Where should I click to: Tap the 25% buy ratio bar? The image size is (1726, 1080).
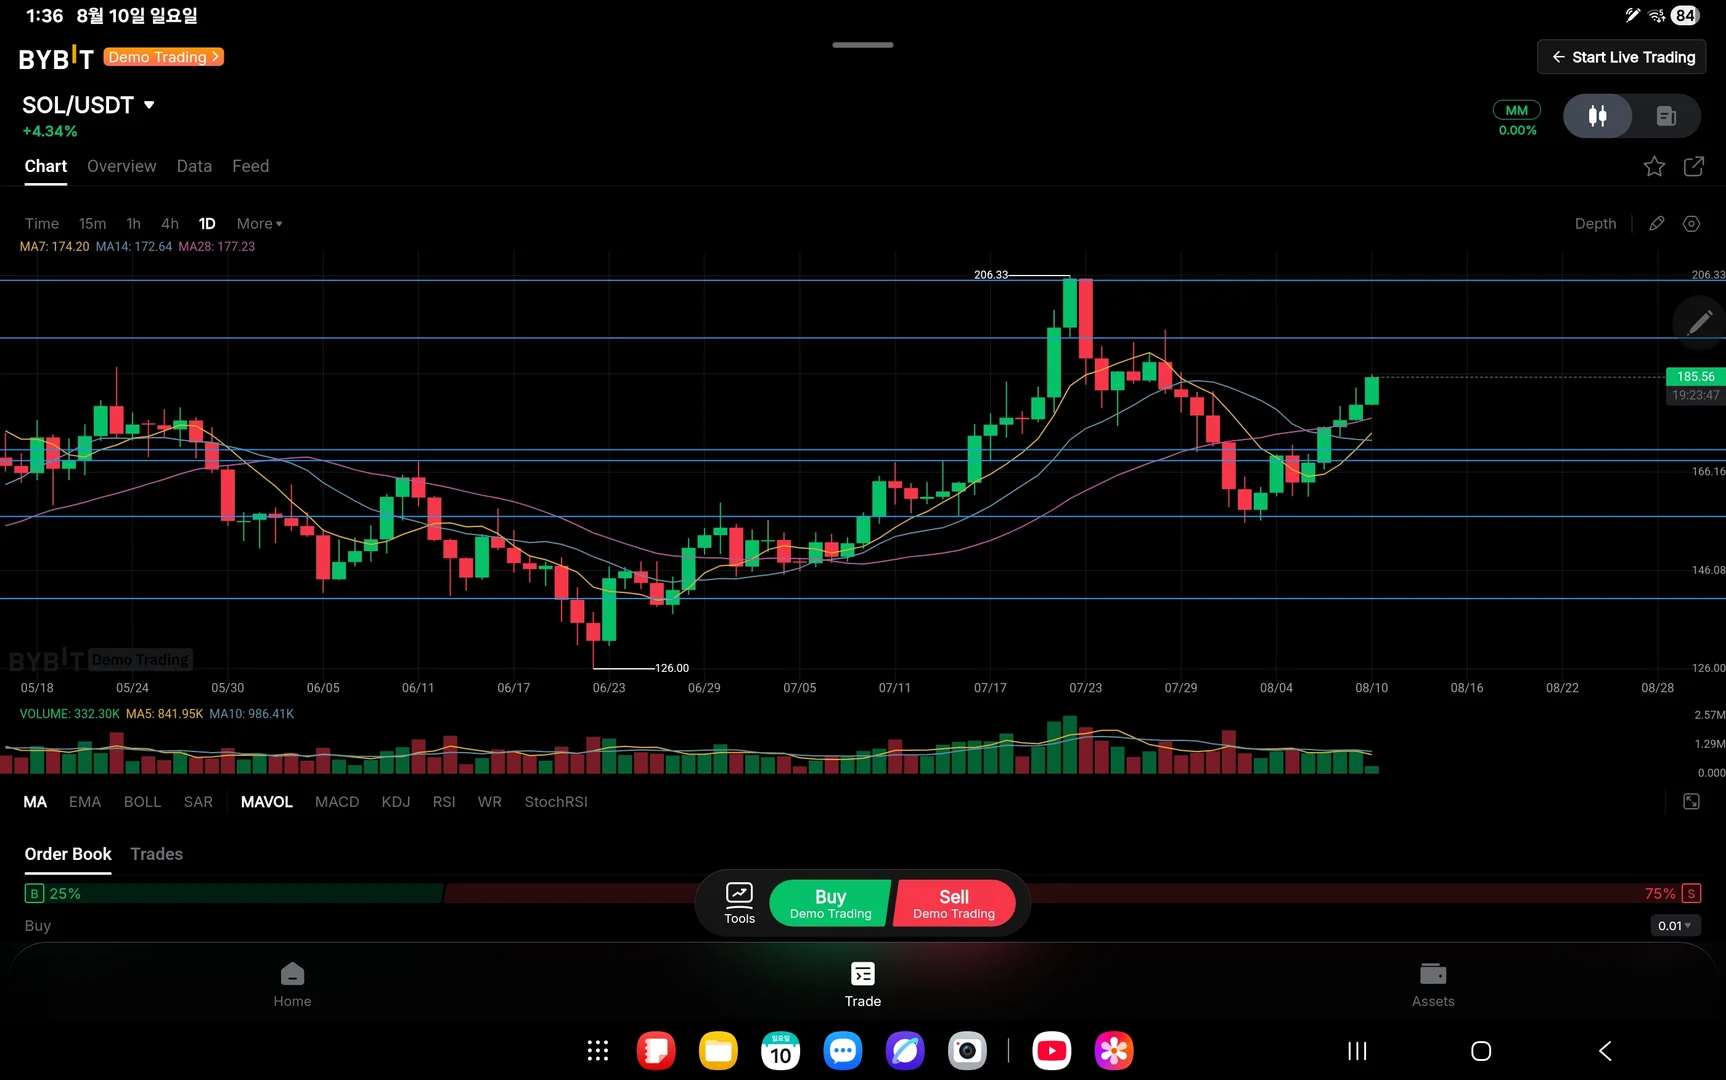click(233, 894)
